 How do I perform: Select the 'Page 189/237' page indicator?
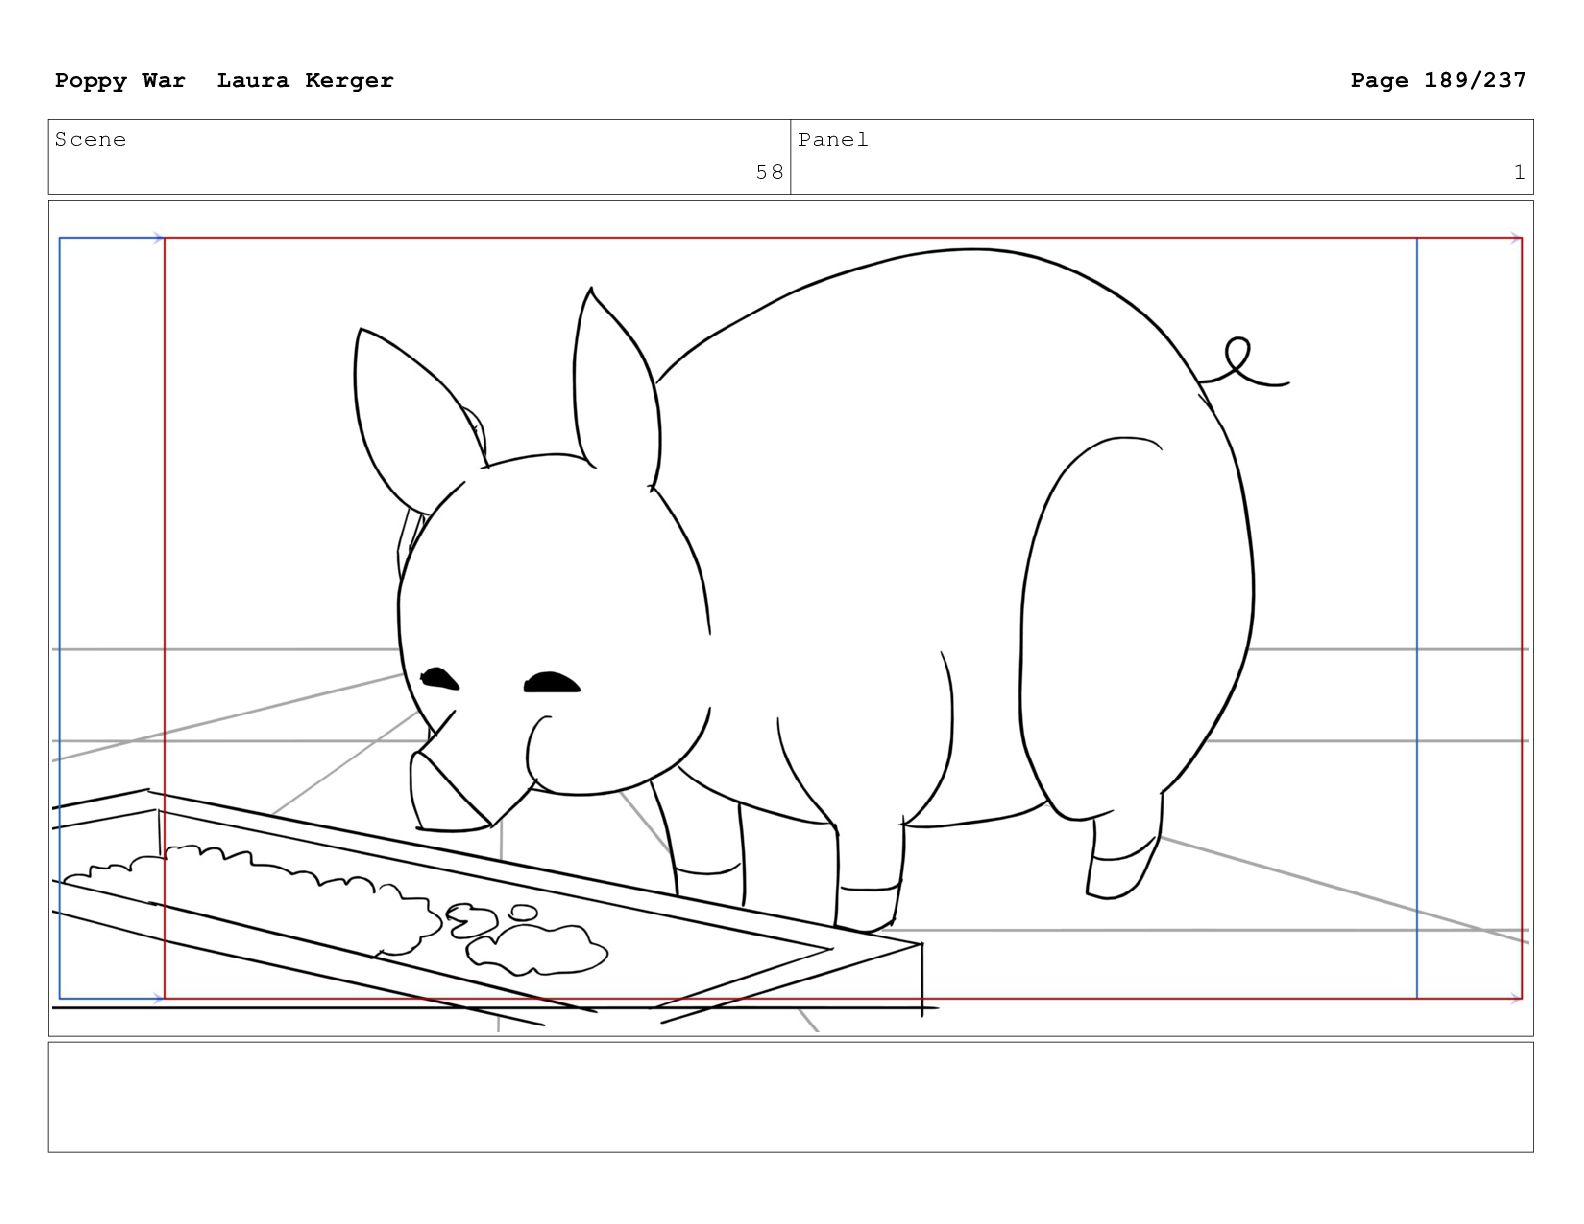tap(1438, 80)
